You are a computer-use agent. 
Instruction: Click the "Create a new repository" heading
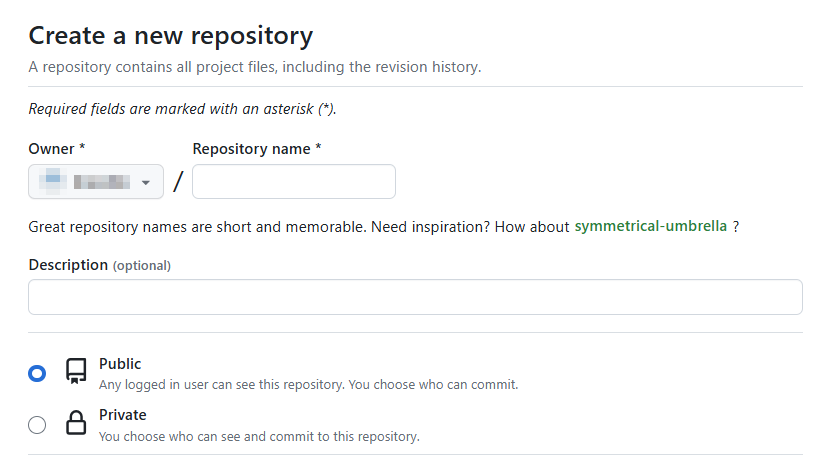170,36
